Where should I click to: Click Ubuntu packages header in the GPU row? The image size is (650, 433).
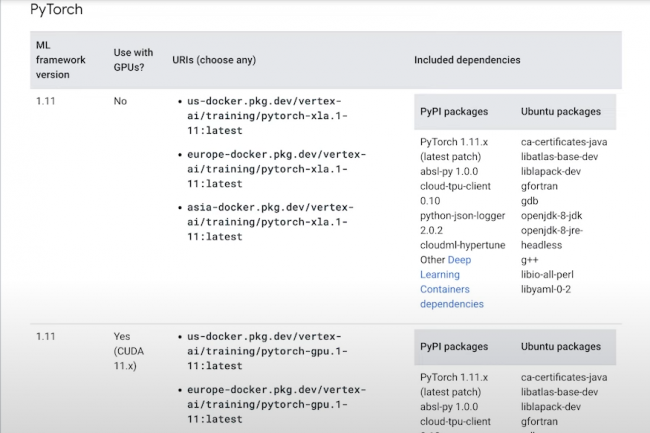pyautogui.click(x=561, y=346)
